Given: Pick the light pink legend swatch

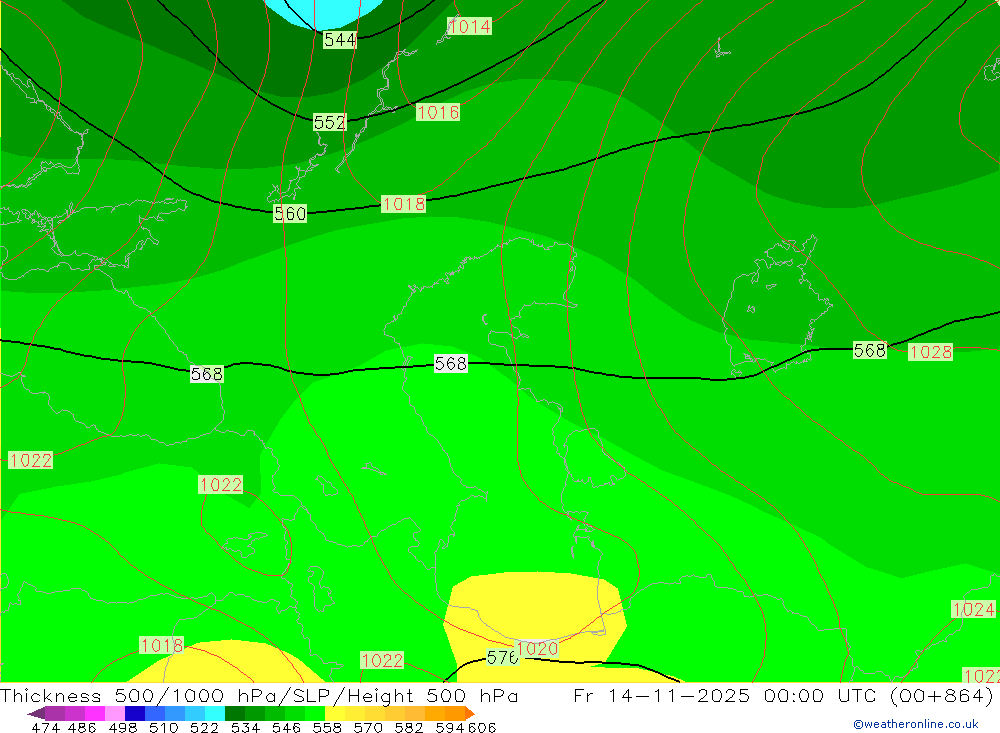Looking at the screenshot, I should click(115, 713).
